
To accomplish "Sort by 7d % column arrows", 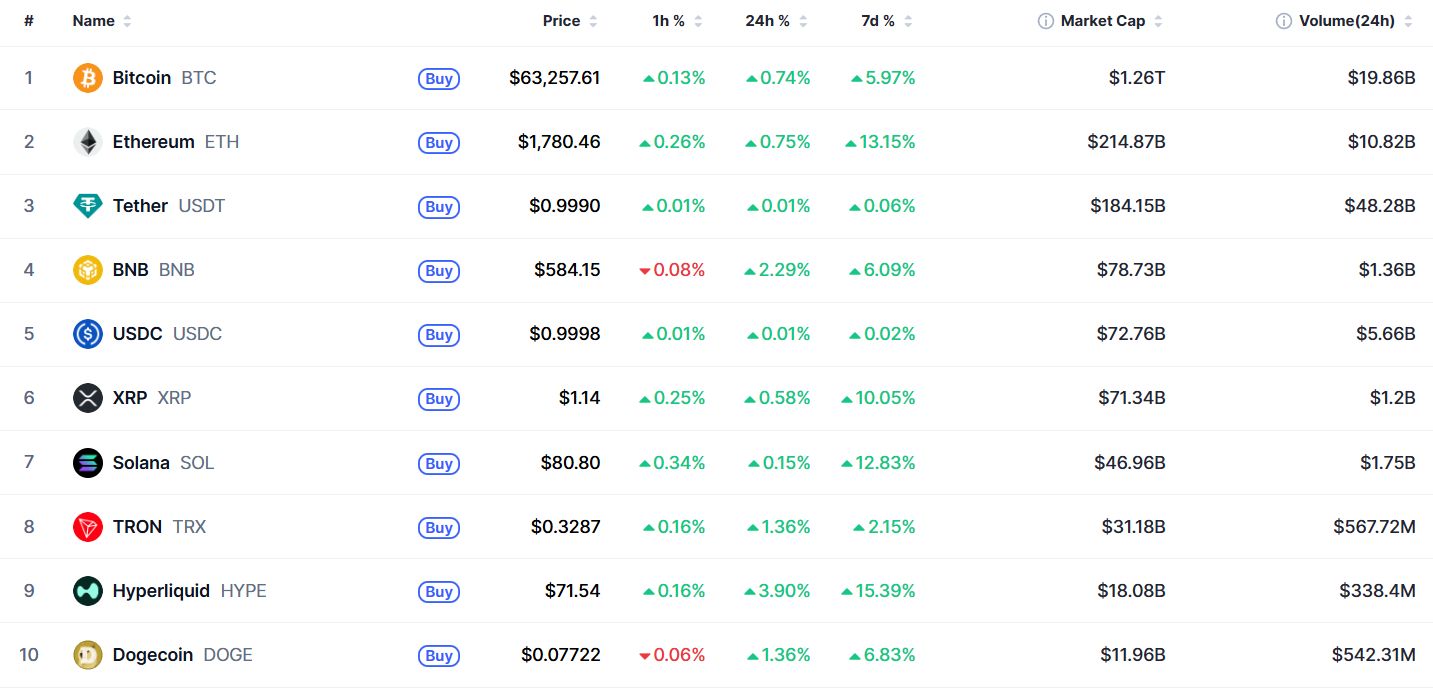I will [x=907, y=21].
